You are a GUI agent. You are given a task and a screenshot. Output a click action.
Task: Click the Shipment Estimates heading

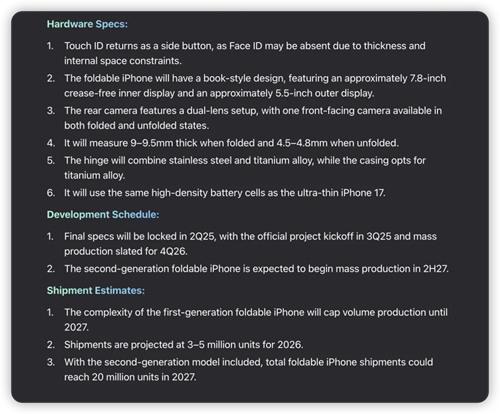pos(96,290)
